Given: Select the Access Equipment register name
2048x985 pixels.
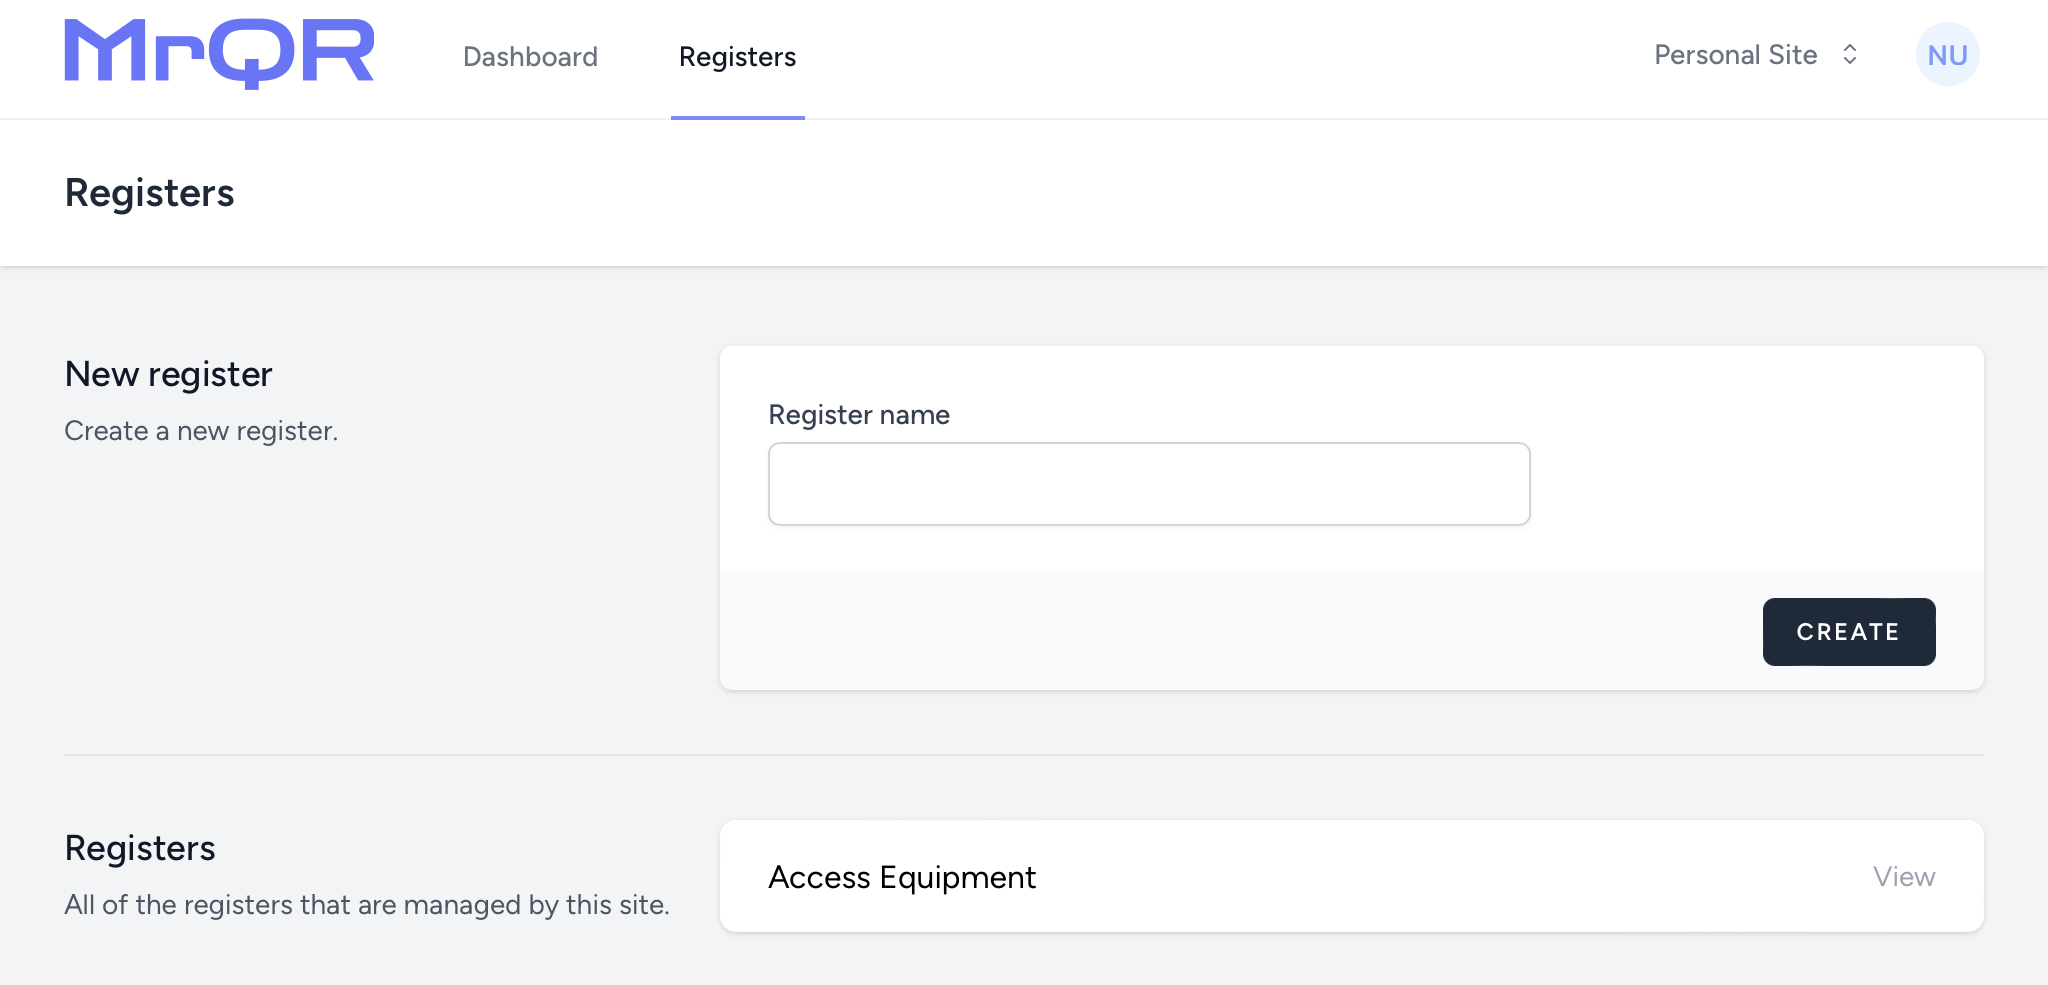Looking at the screenshot, I should (x=902, y=877).
